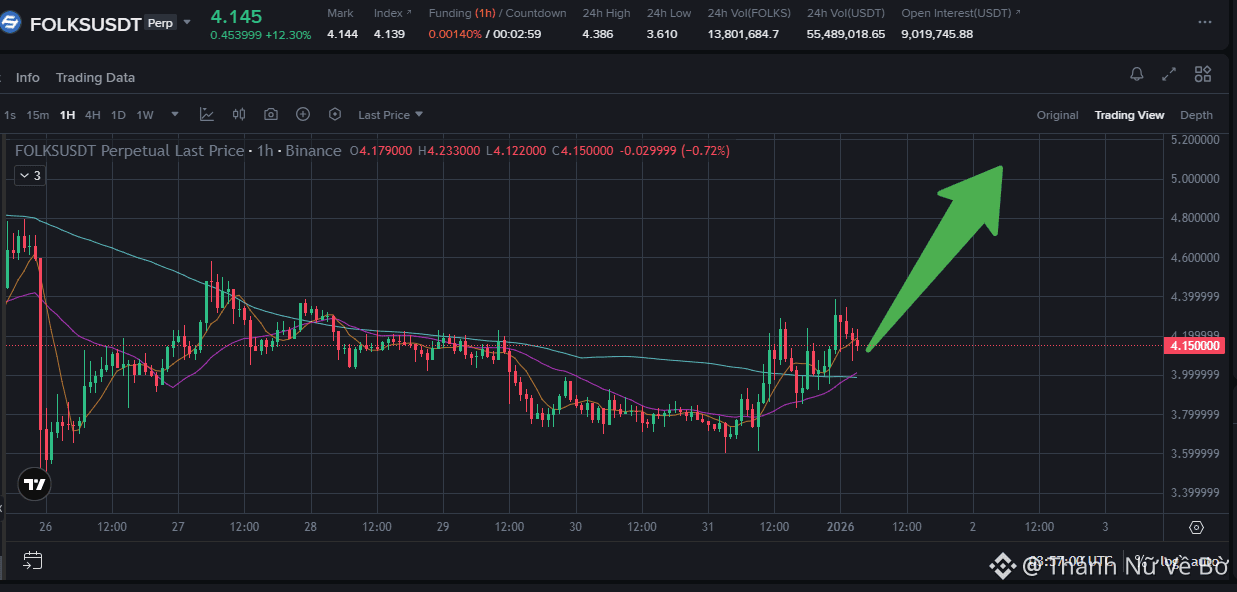Click the 4.150000 current price label
Screen dimensions: 1237x592
[x=1195, y=345]
